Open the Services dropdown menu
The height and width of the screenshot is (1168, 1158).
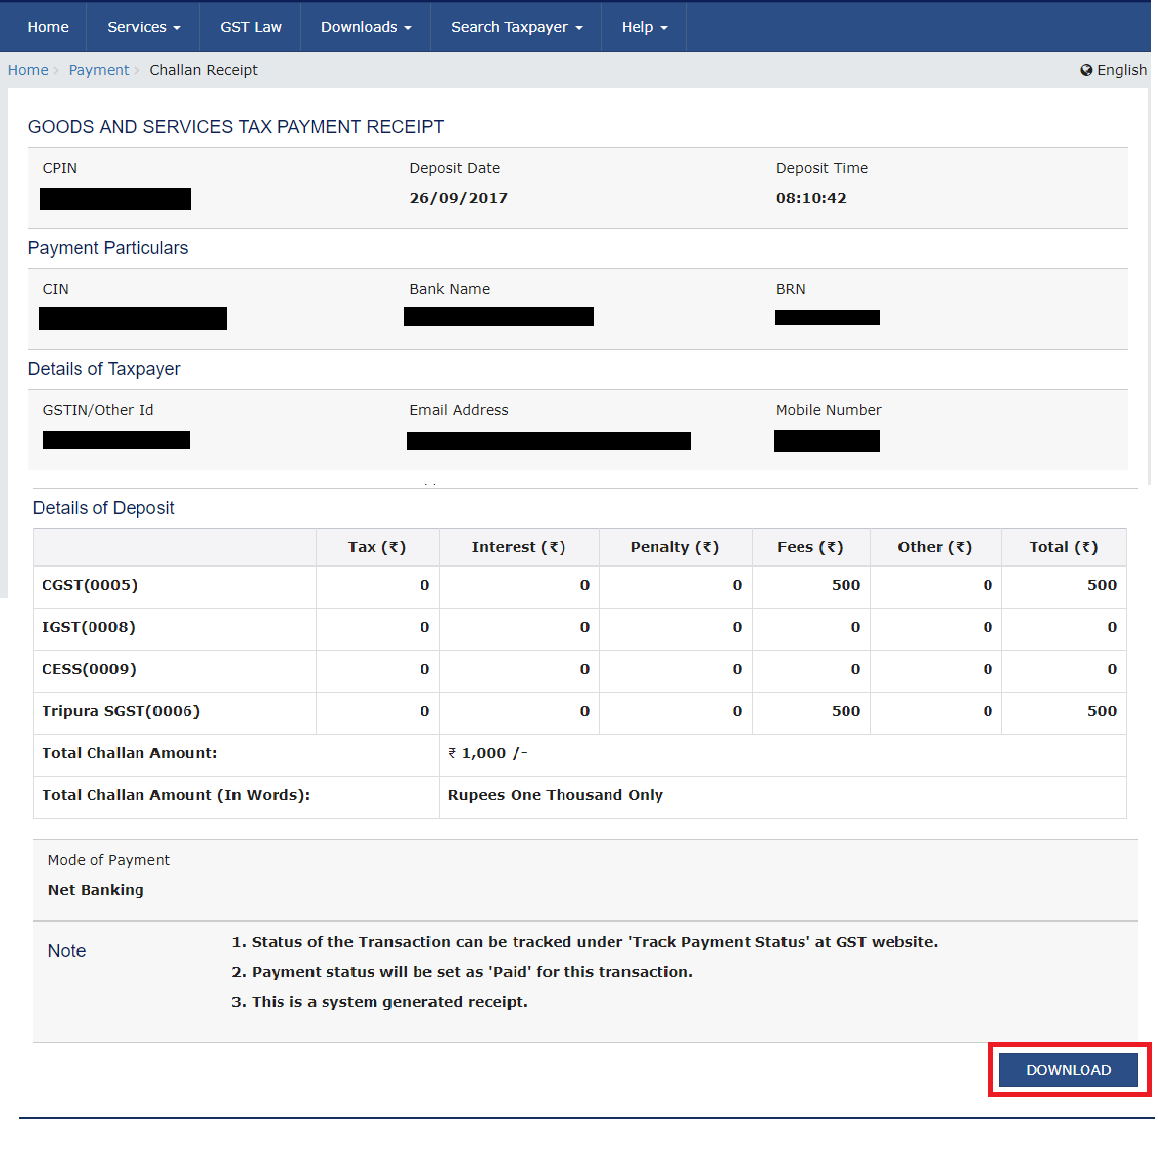point(142,27)
